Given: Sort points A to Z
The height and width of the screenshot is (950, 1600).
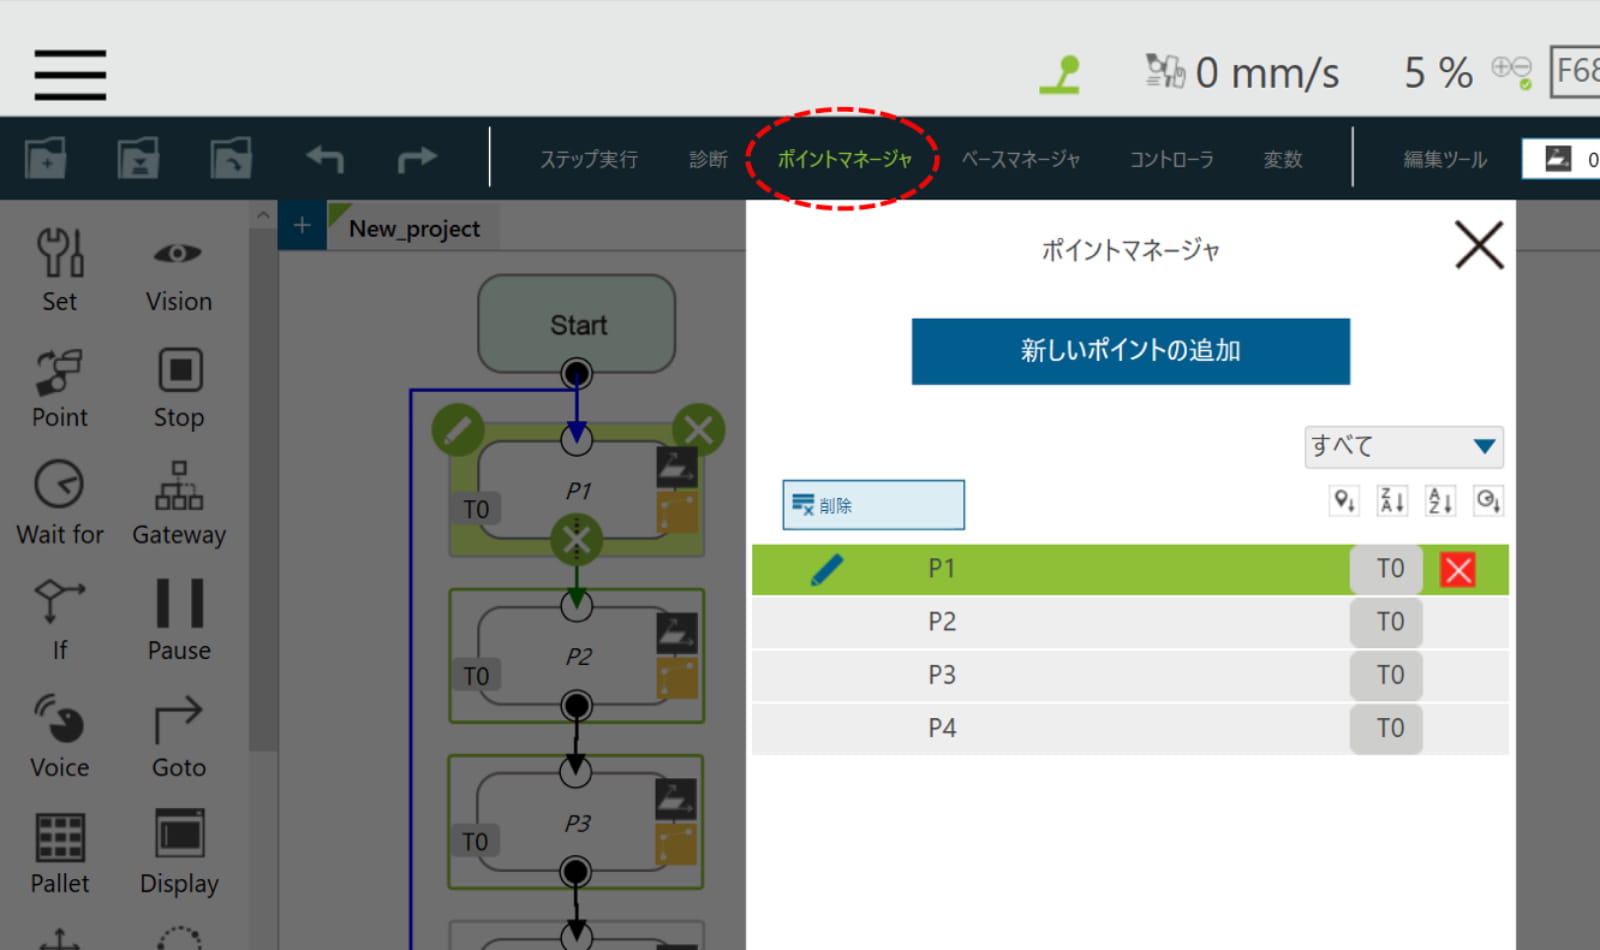Looking at the screenshot, I should pyautogui.click(x=1440, y=501).
